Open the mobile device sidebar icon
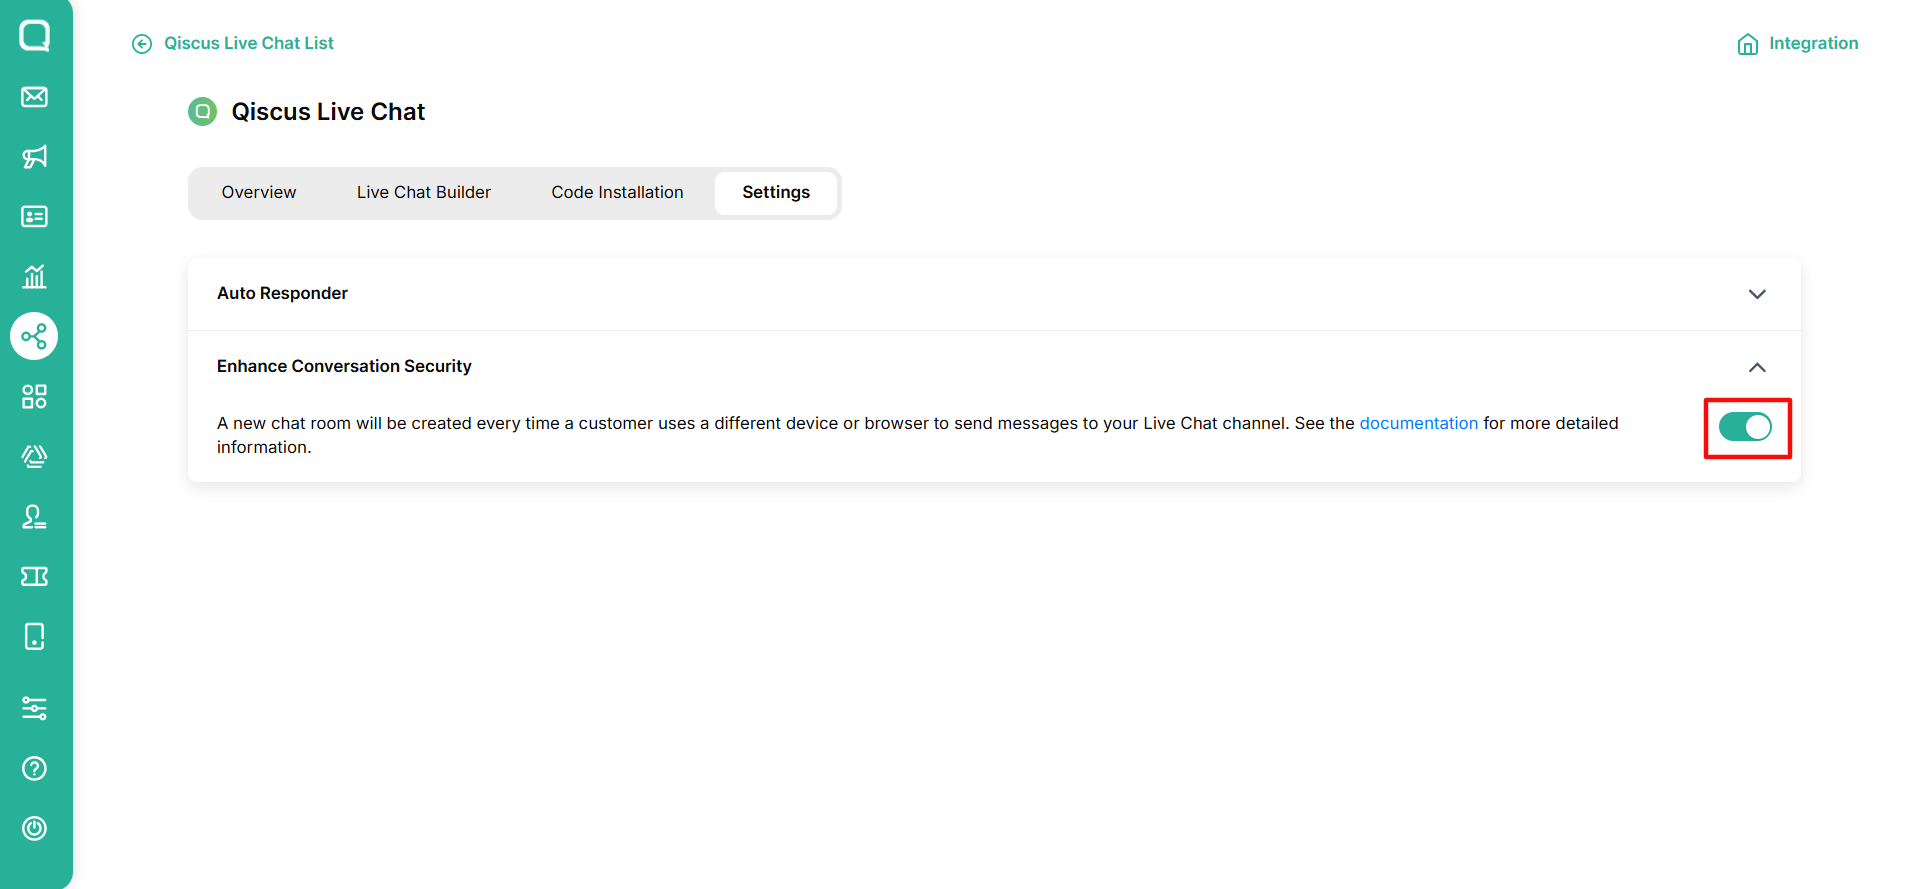Image resolution: width=1914 pixels, height=889 pixels. 35,637
